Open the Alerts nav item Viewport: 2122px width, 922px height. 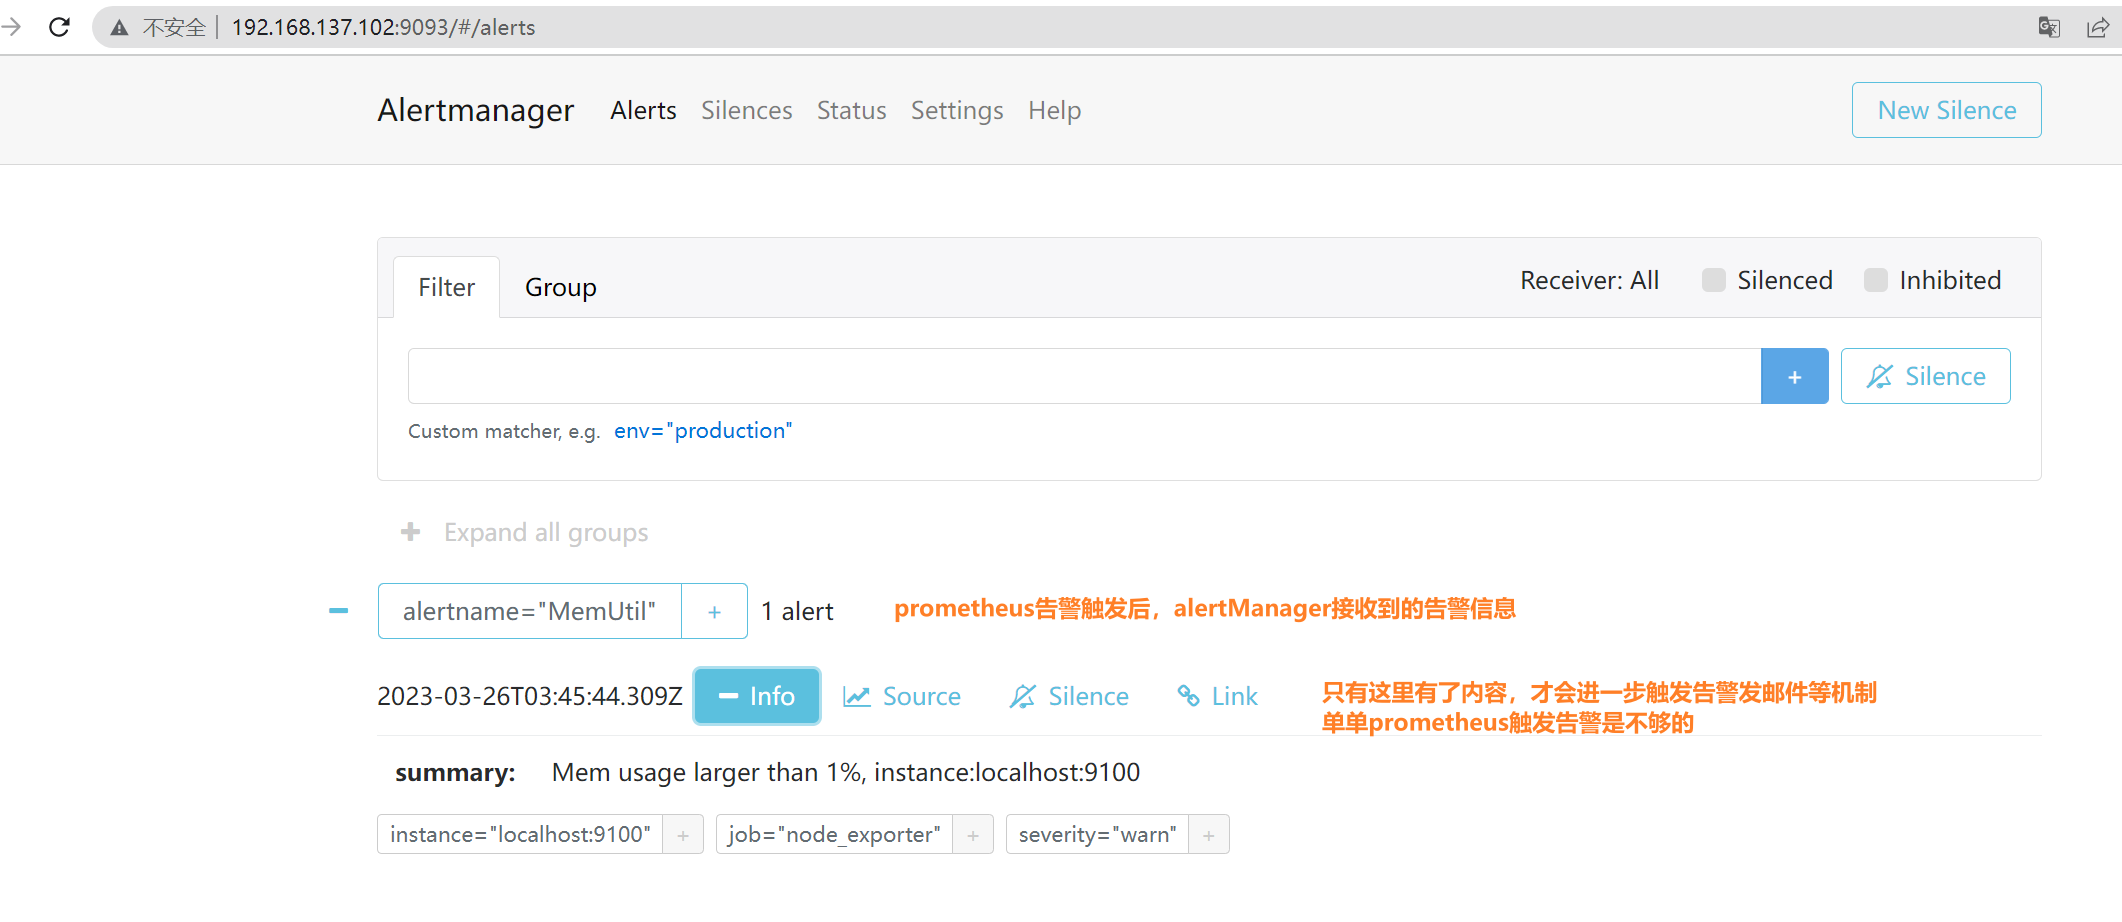[643, 110]
